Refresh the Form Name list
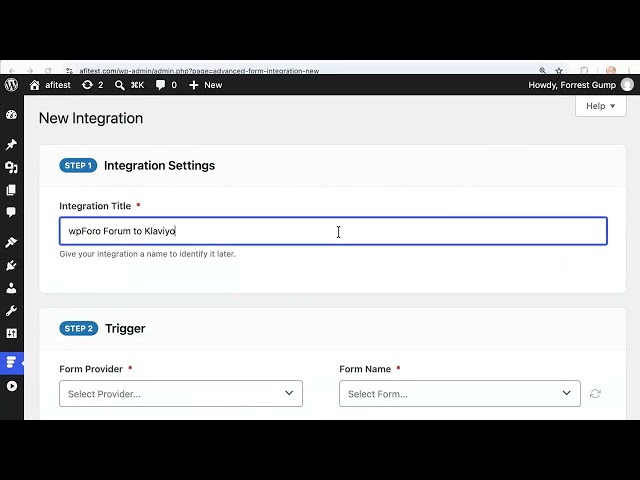Image resolution: width=640 pixels, height=480 pixels. [x=595, y=393]
